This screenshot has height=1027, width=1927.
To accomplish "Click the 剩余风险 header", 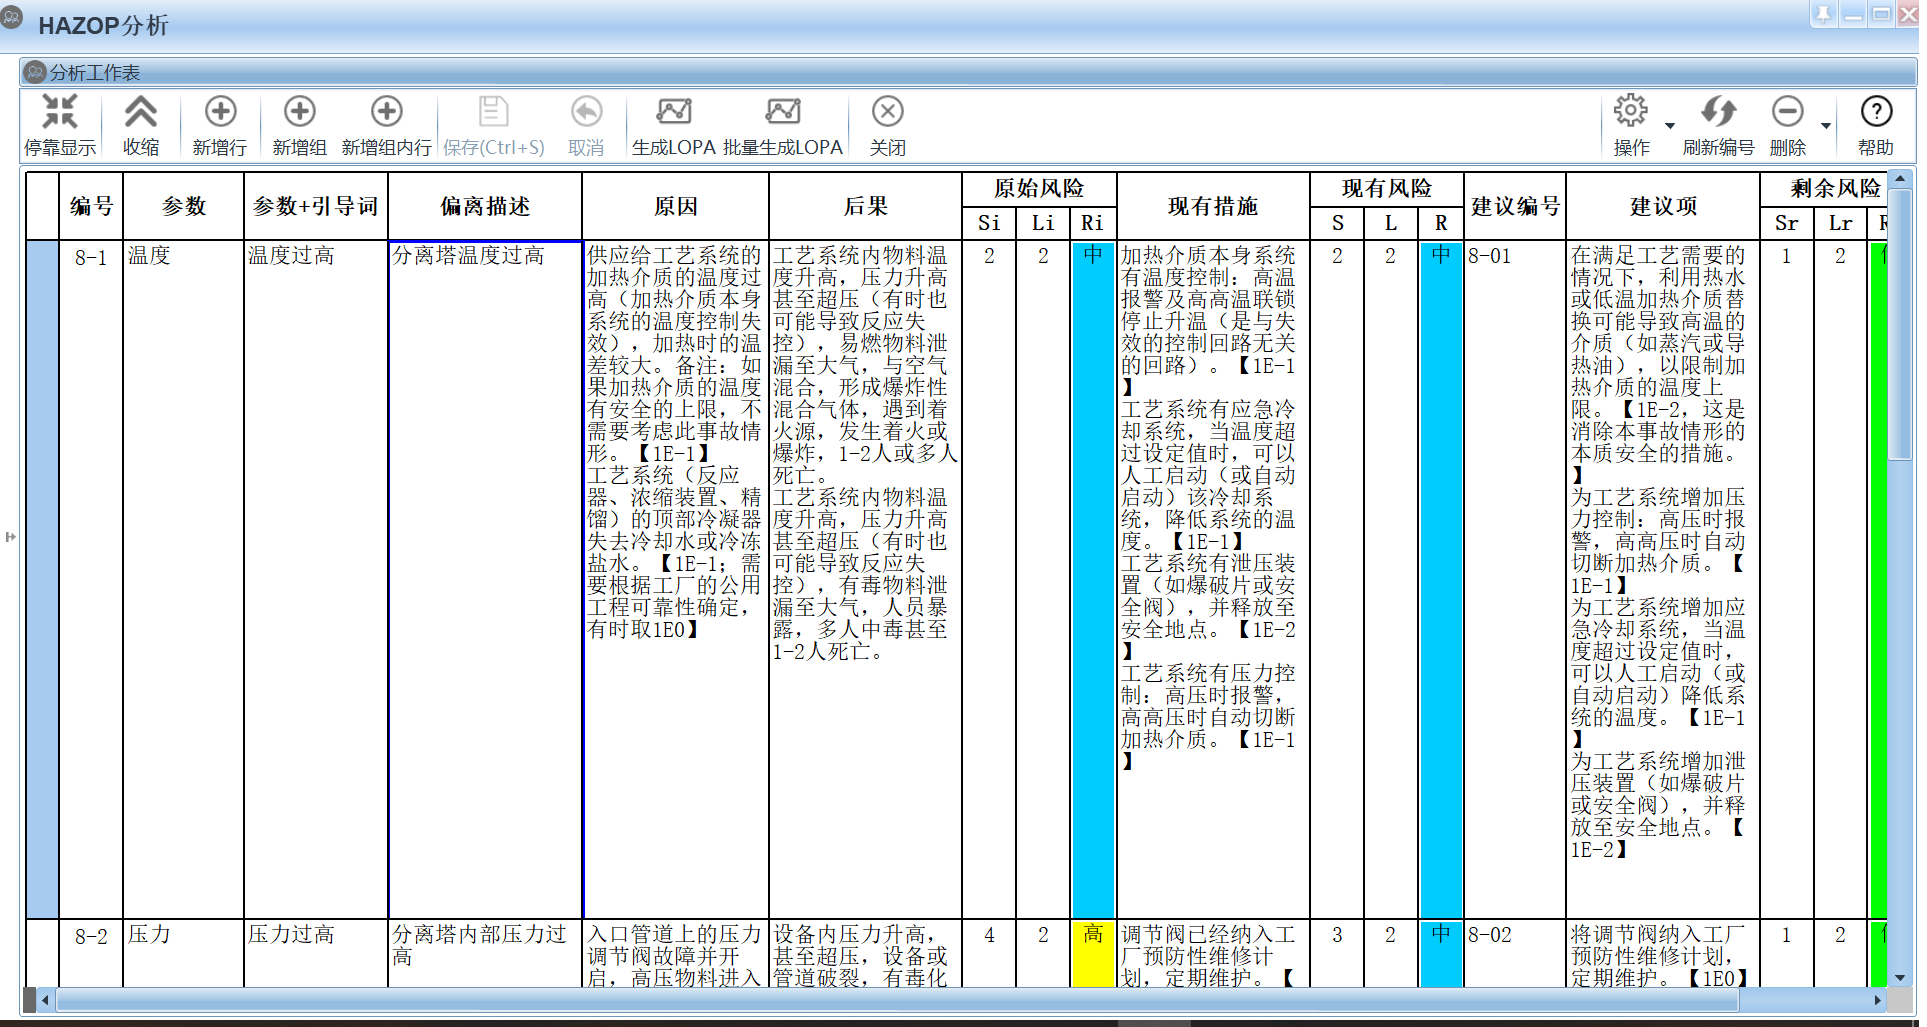I will 1823,189.
